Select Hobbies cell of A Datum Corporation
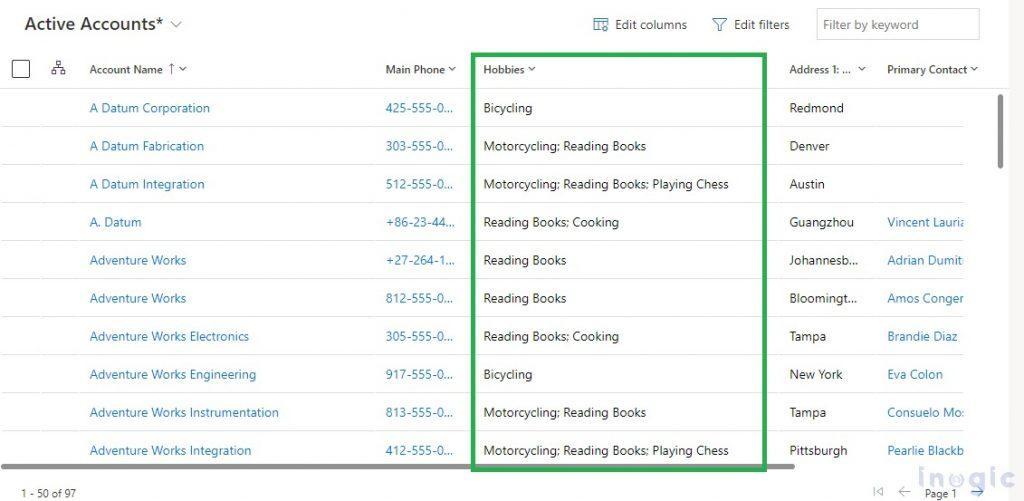Viewport: 1024px width, 501px height. pos(507,108)
